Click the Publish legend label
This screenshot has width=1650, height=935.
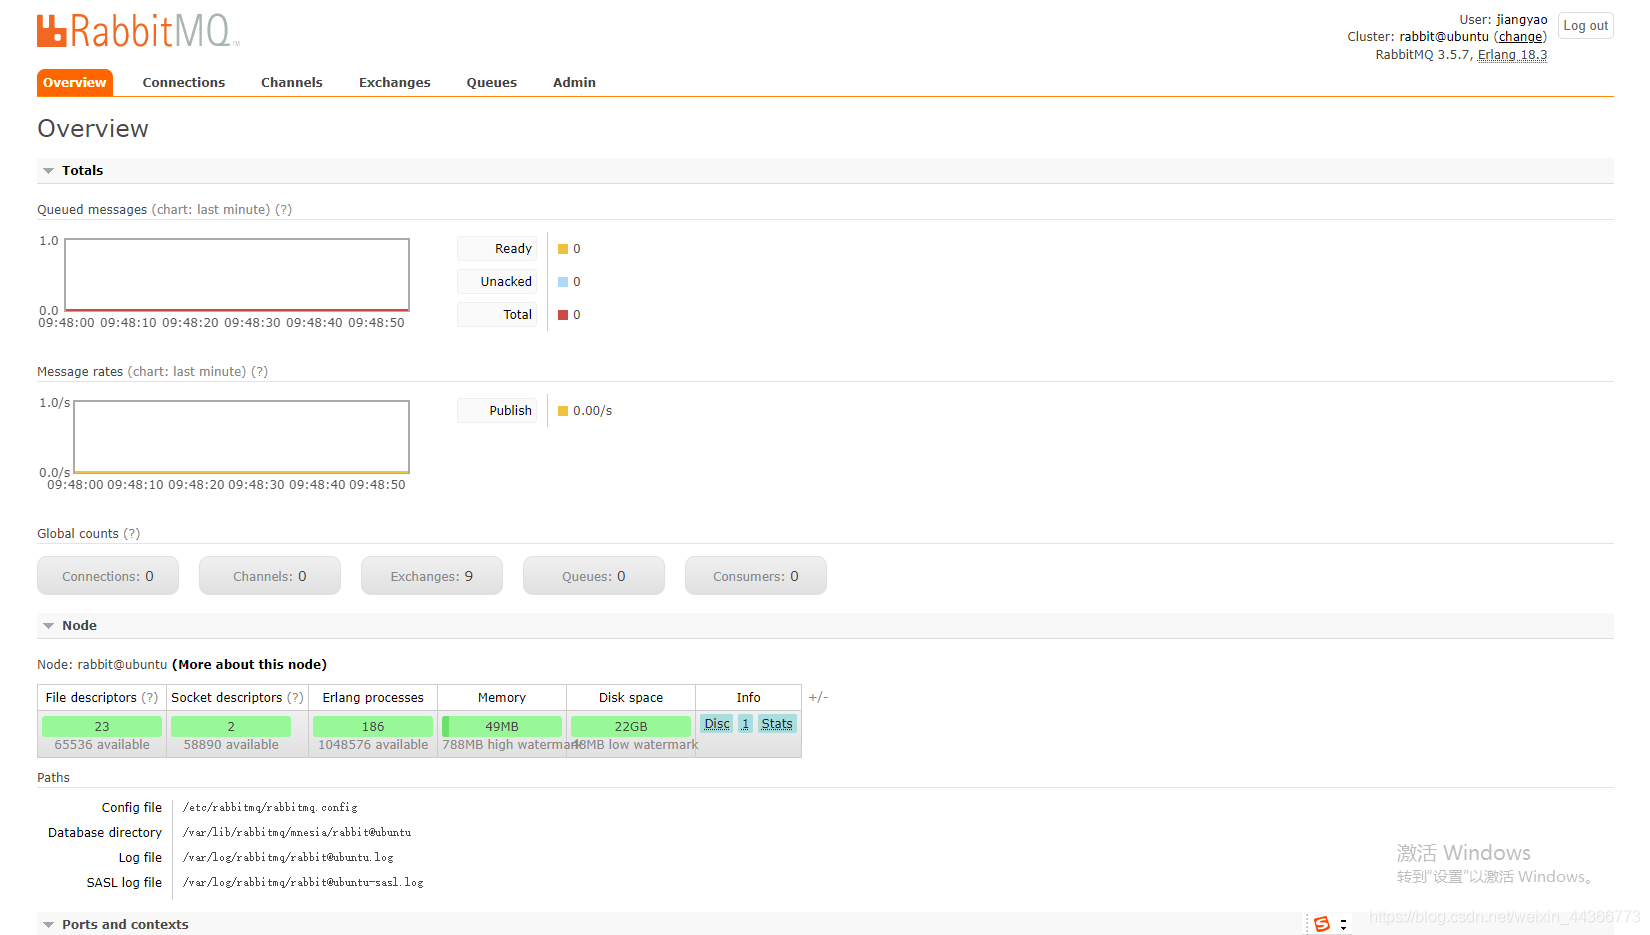[x=497, y=411]
